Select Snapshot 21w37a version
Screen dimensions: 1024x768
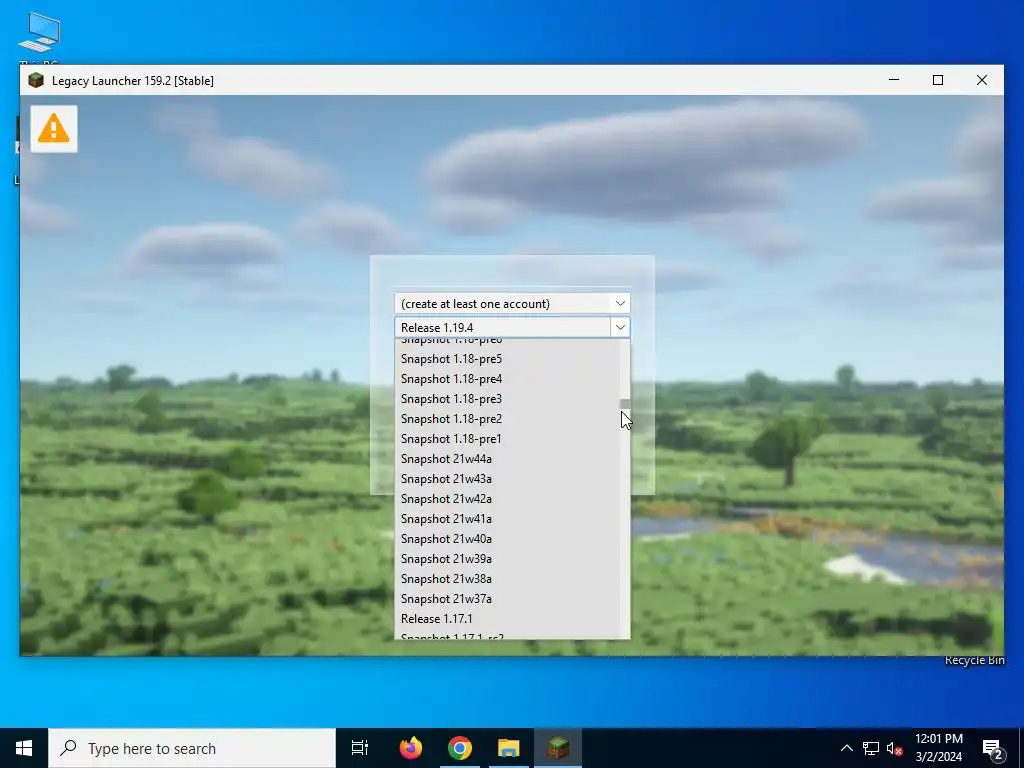point(507,599)
